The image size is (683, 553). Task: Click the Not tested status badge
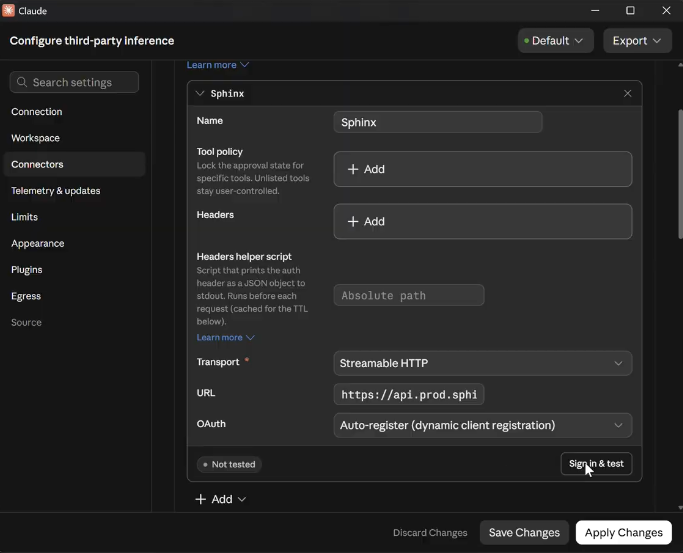click(x=229, y=464)
